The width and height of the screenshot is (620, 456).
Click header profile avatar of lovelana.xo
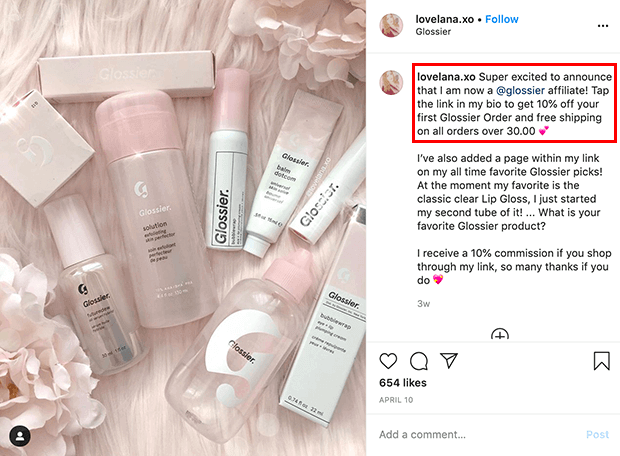391,25
